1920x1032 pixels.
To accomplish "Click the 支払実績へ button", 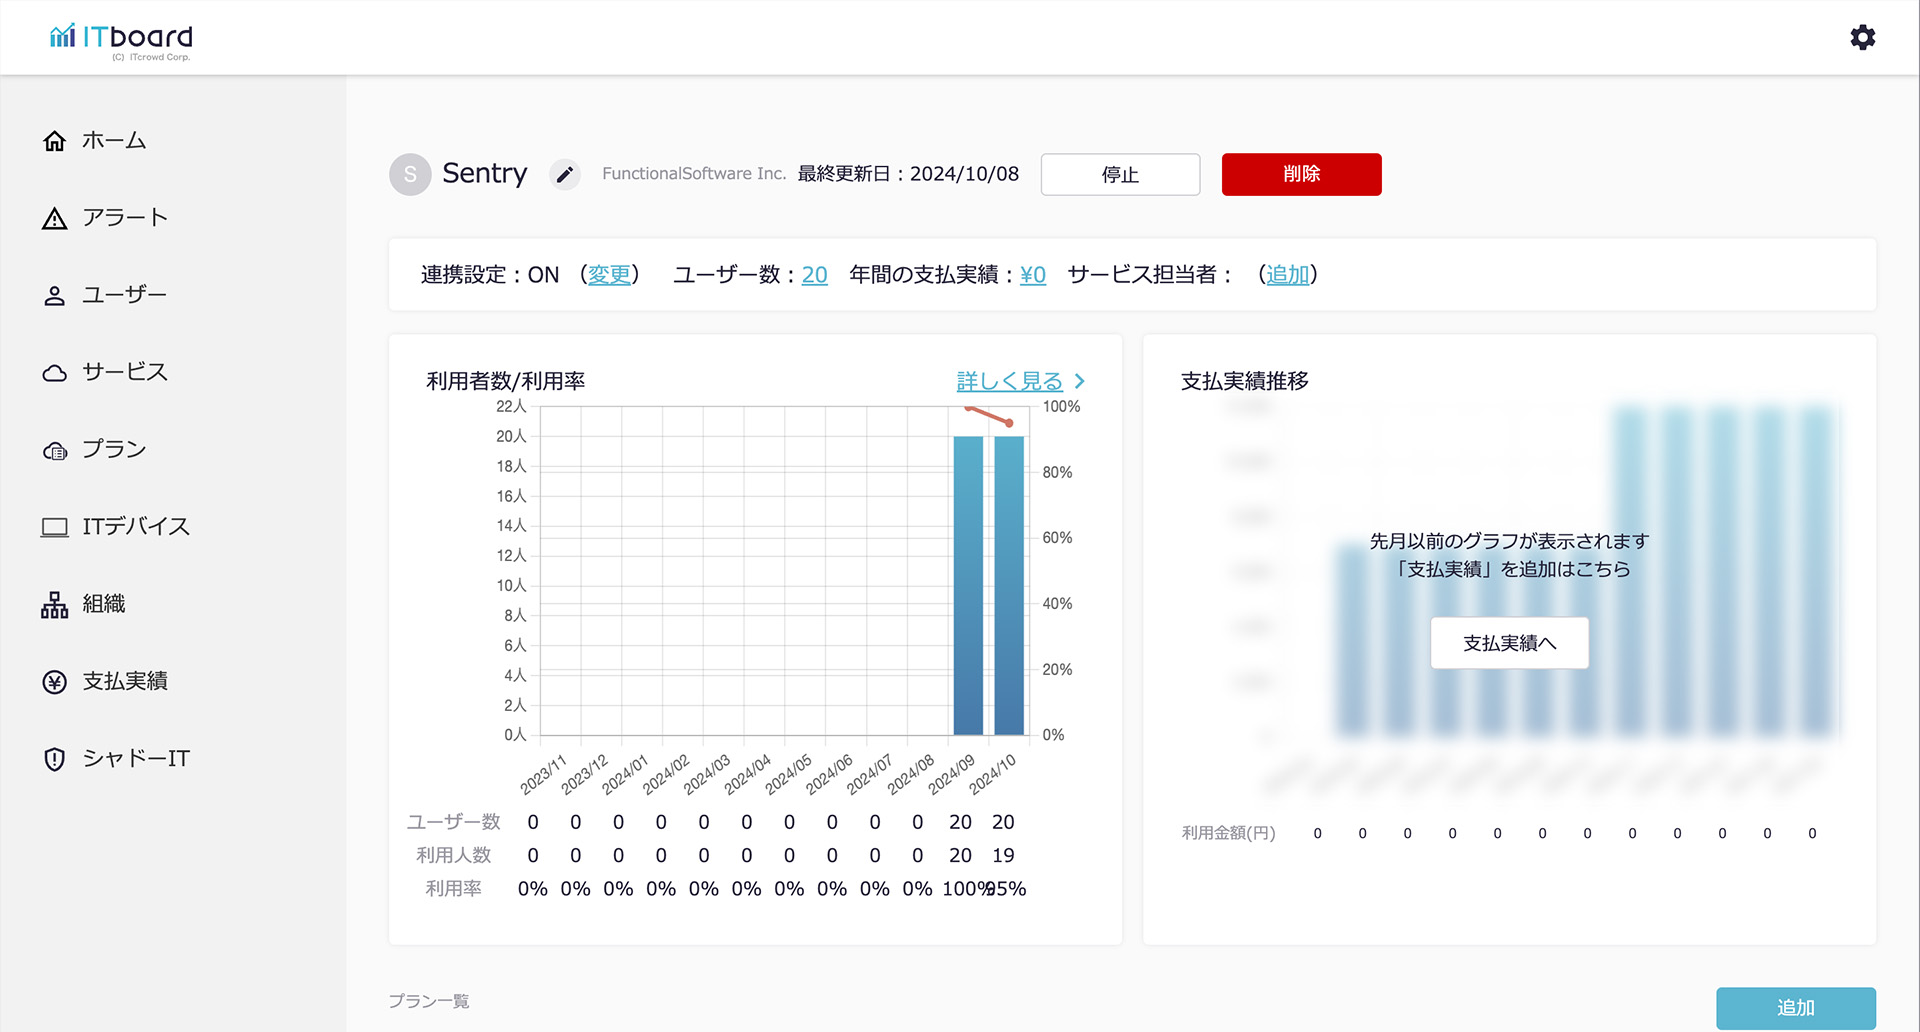I will [x=1509, y=643].
